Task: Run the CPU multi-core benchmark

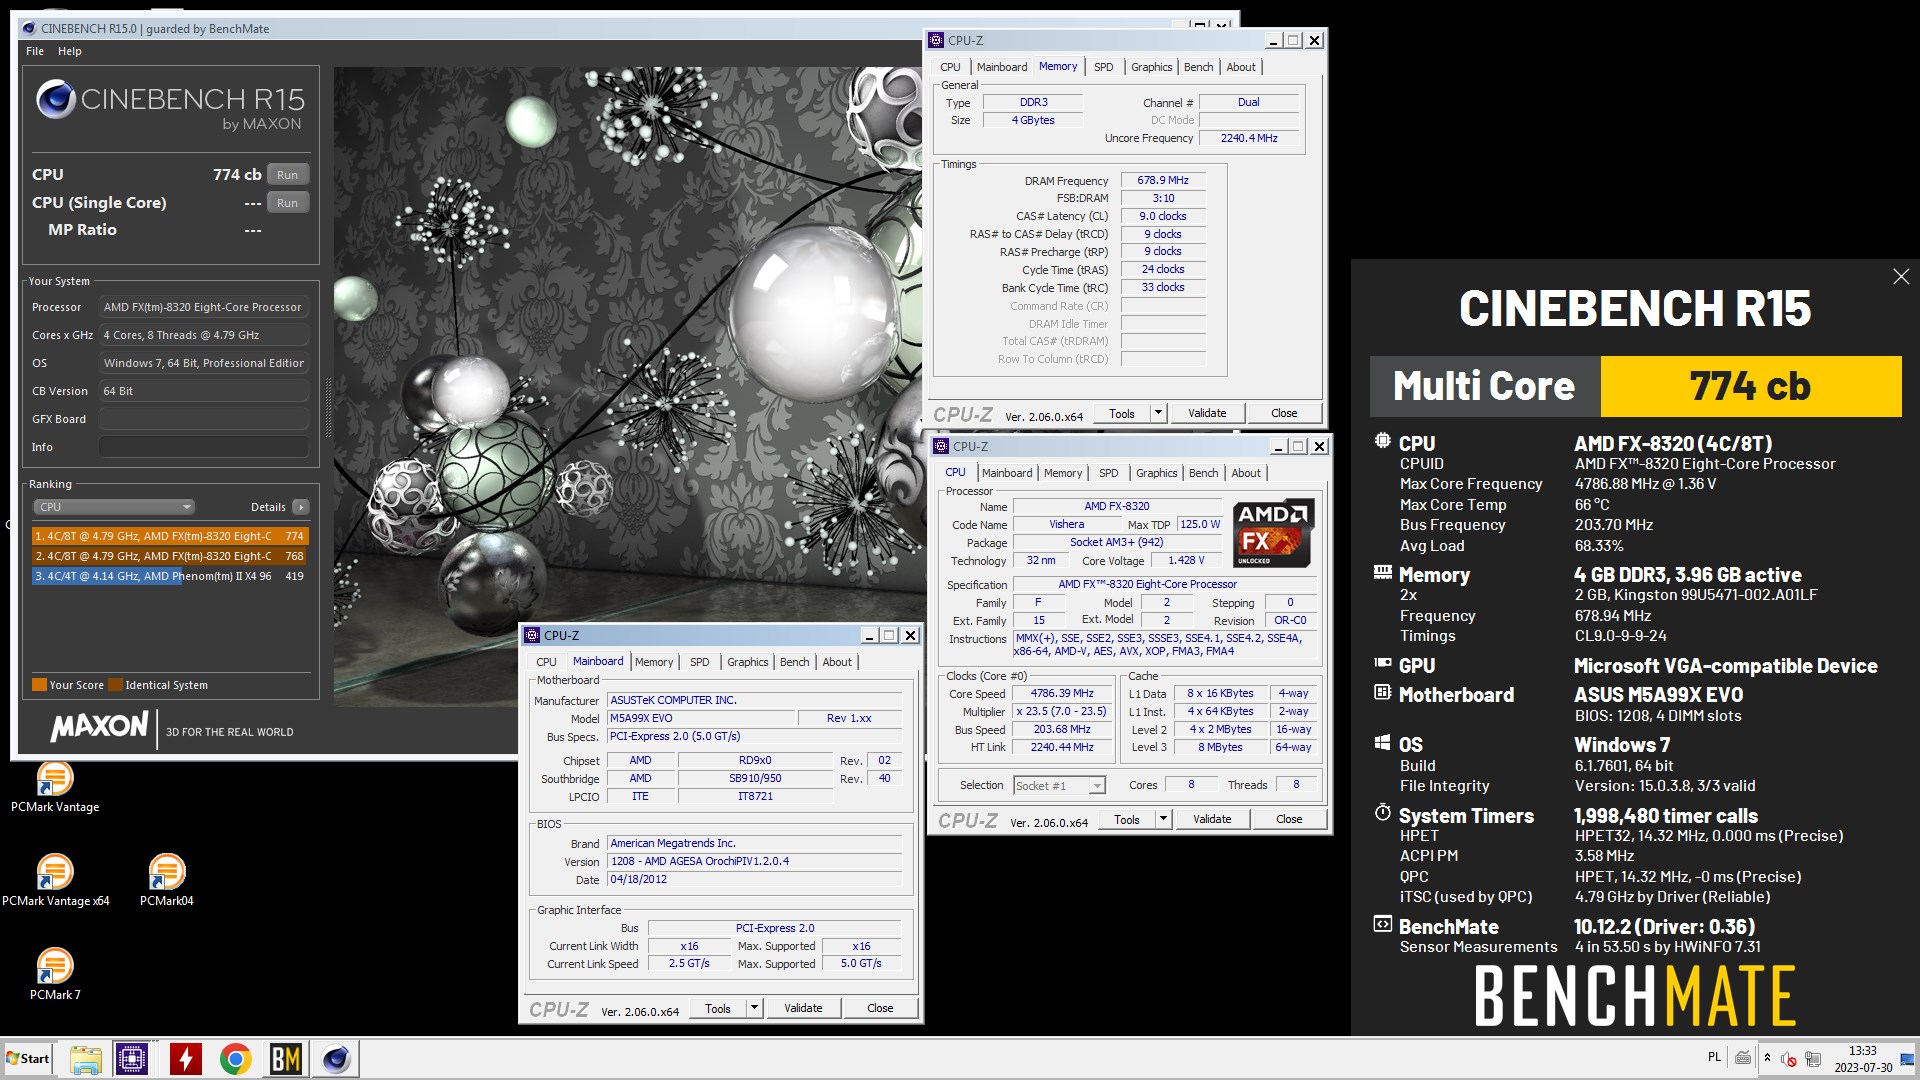Action: (288, 175)
